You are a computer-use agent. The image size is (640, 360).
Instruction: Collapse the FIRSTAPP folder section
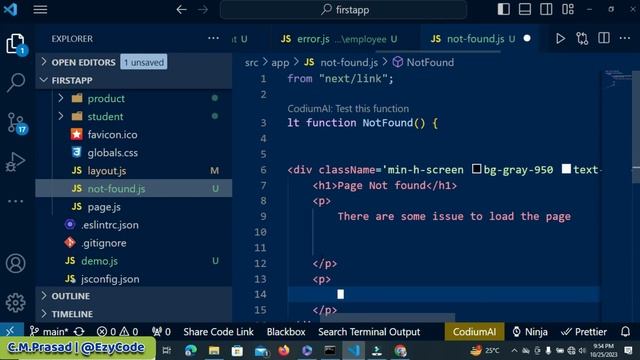click(x=134, y=80)
